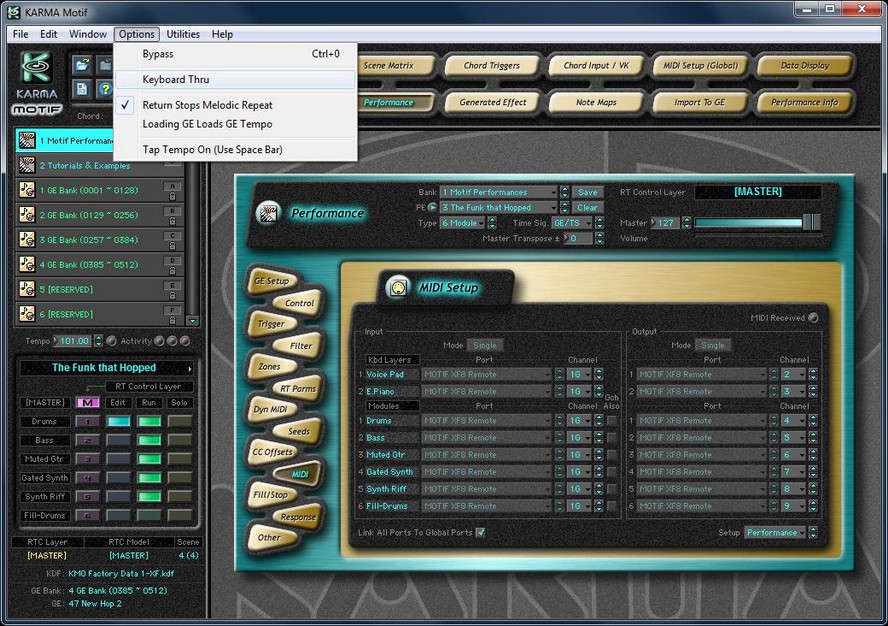Screen dimensions: 888x626
Task: Click the yellow question mark help icon
Action: (104, 89)
